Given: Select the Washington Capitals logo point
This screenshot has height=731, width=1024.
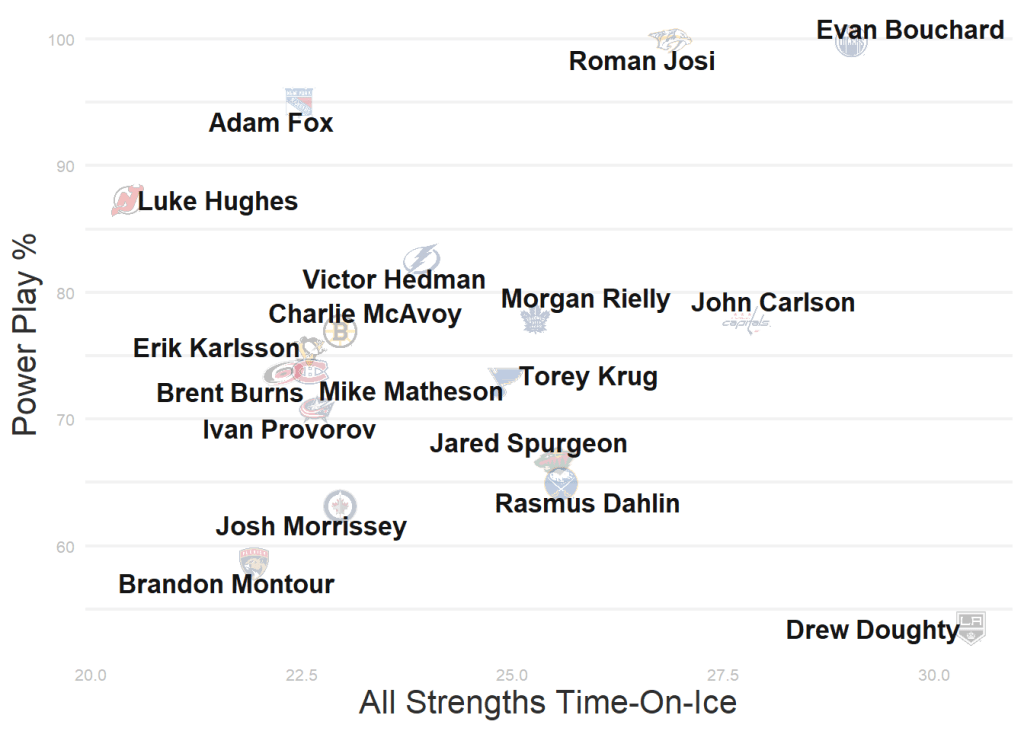Looking at the screenshot, I should [747, 323].
